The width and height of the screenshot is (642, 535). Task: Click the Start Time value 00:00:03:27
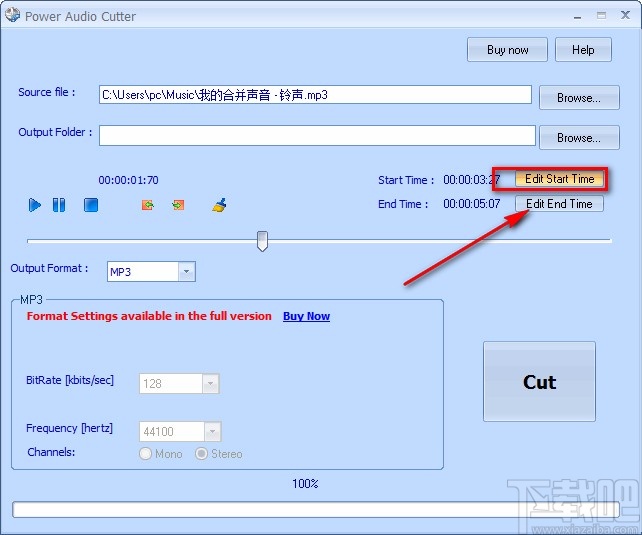coord(472,180)
